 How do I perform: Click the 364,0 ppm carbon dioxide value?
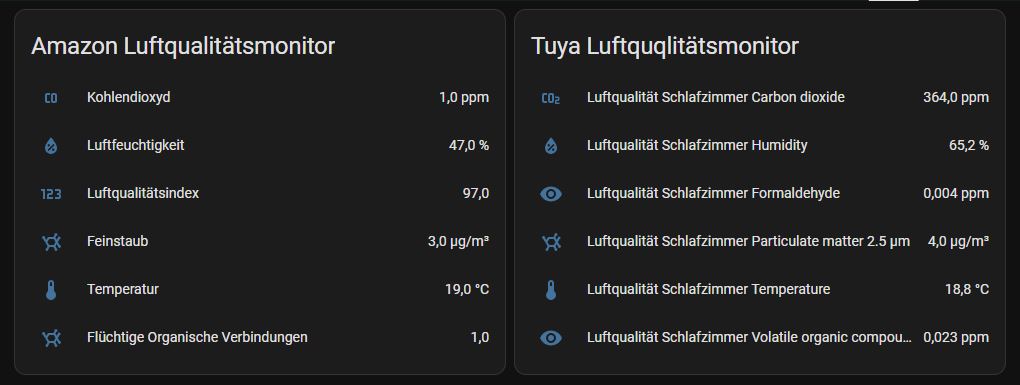pos(956,98)
